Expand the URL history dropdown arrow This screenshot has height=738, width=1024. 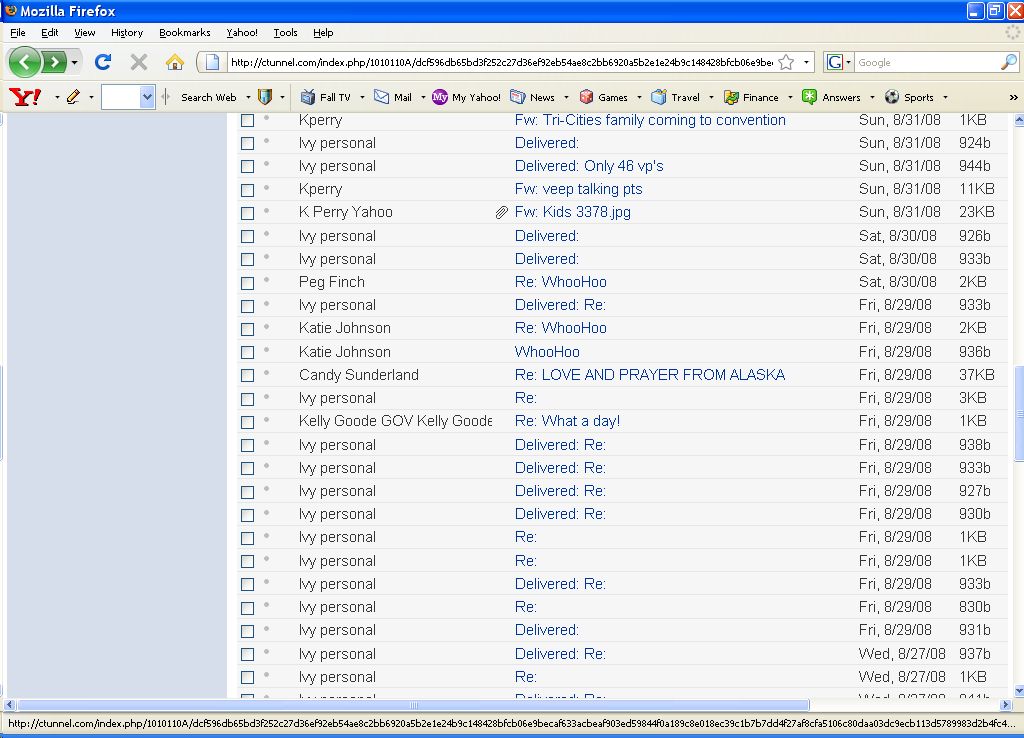pyautogui.click(x=807, y=62)
